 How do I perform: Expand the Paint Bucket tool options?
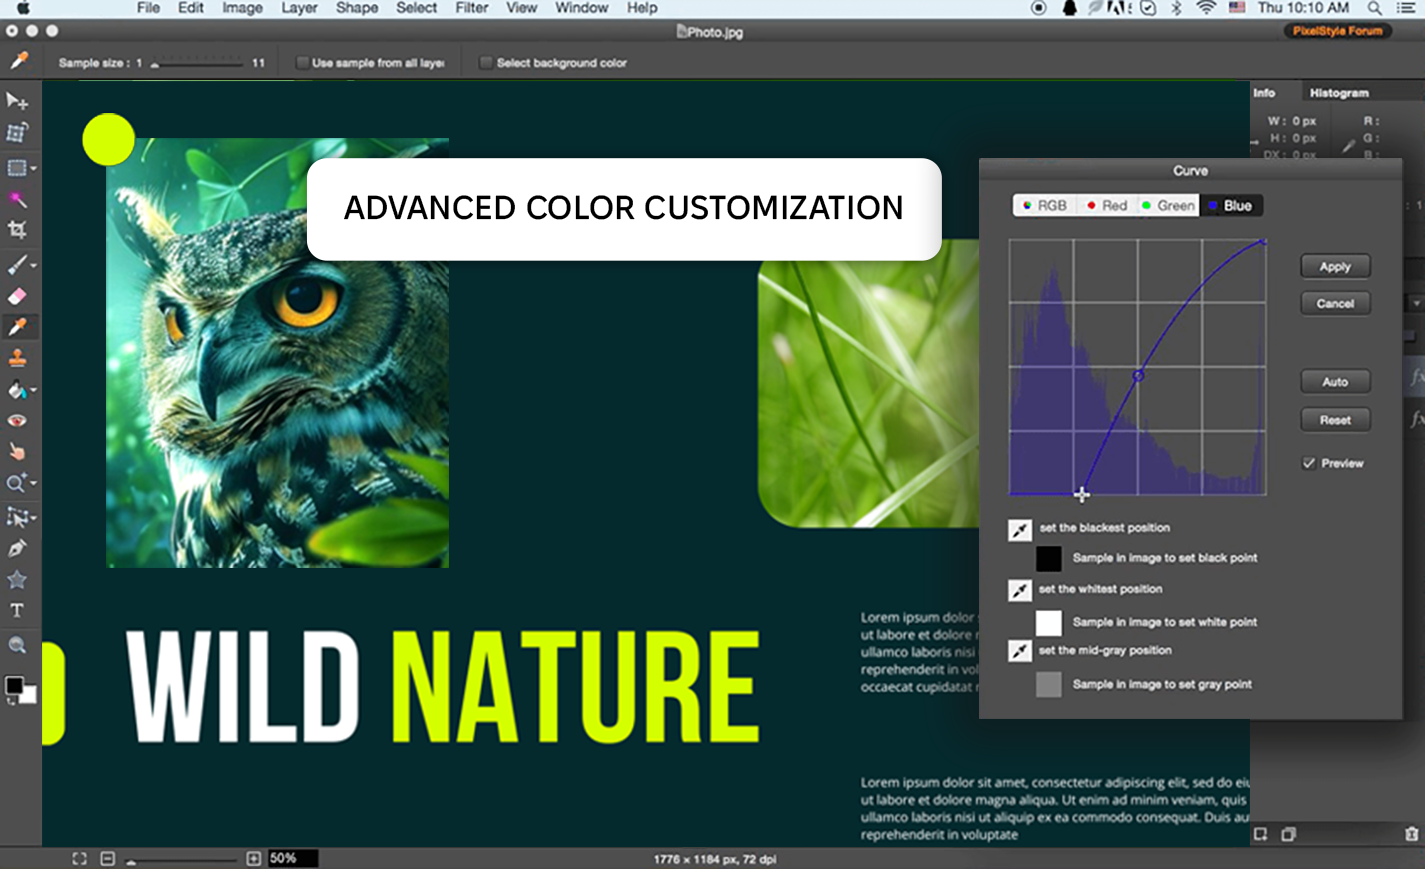34,391
